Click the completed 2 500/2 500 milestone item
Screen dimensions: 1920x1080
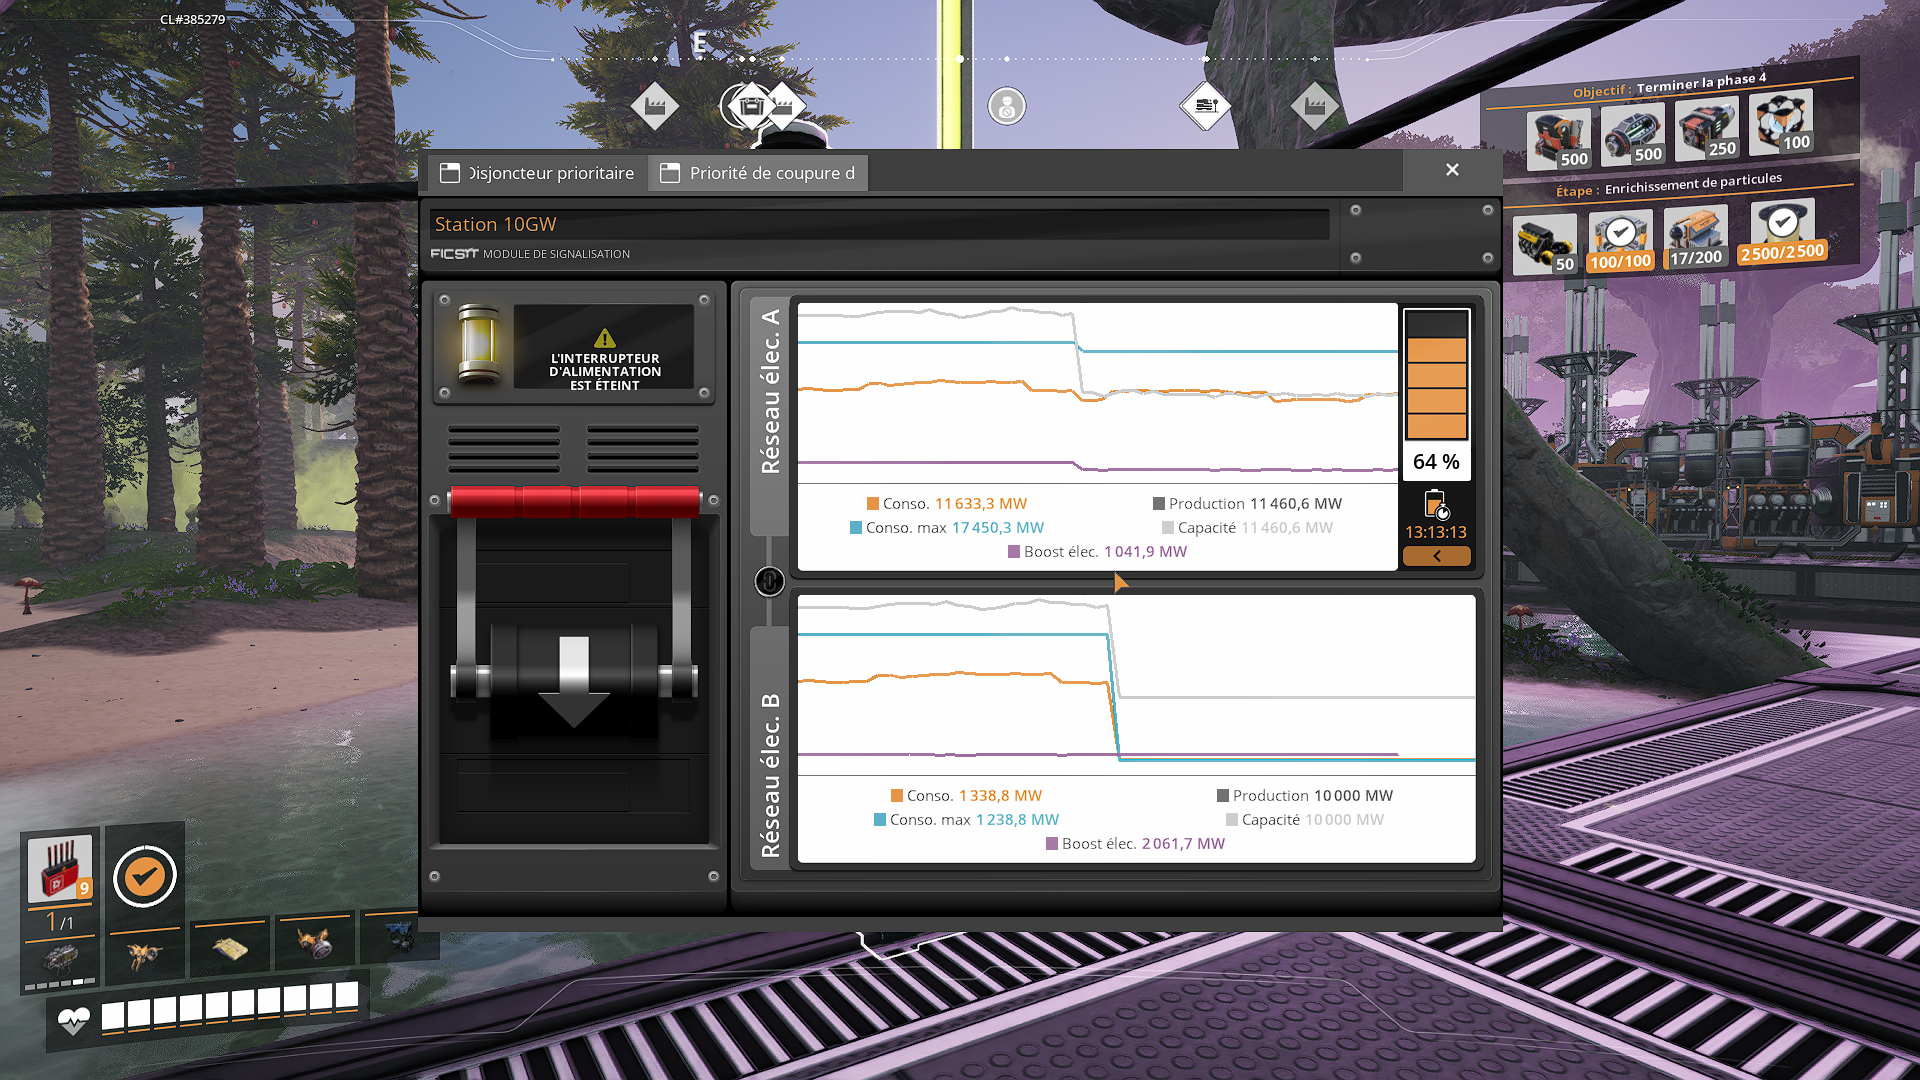click(x=1783, y=229)
